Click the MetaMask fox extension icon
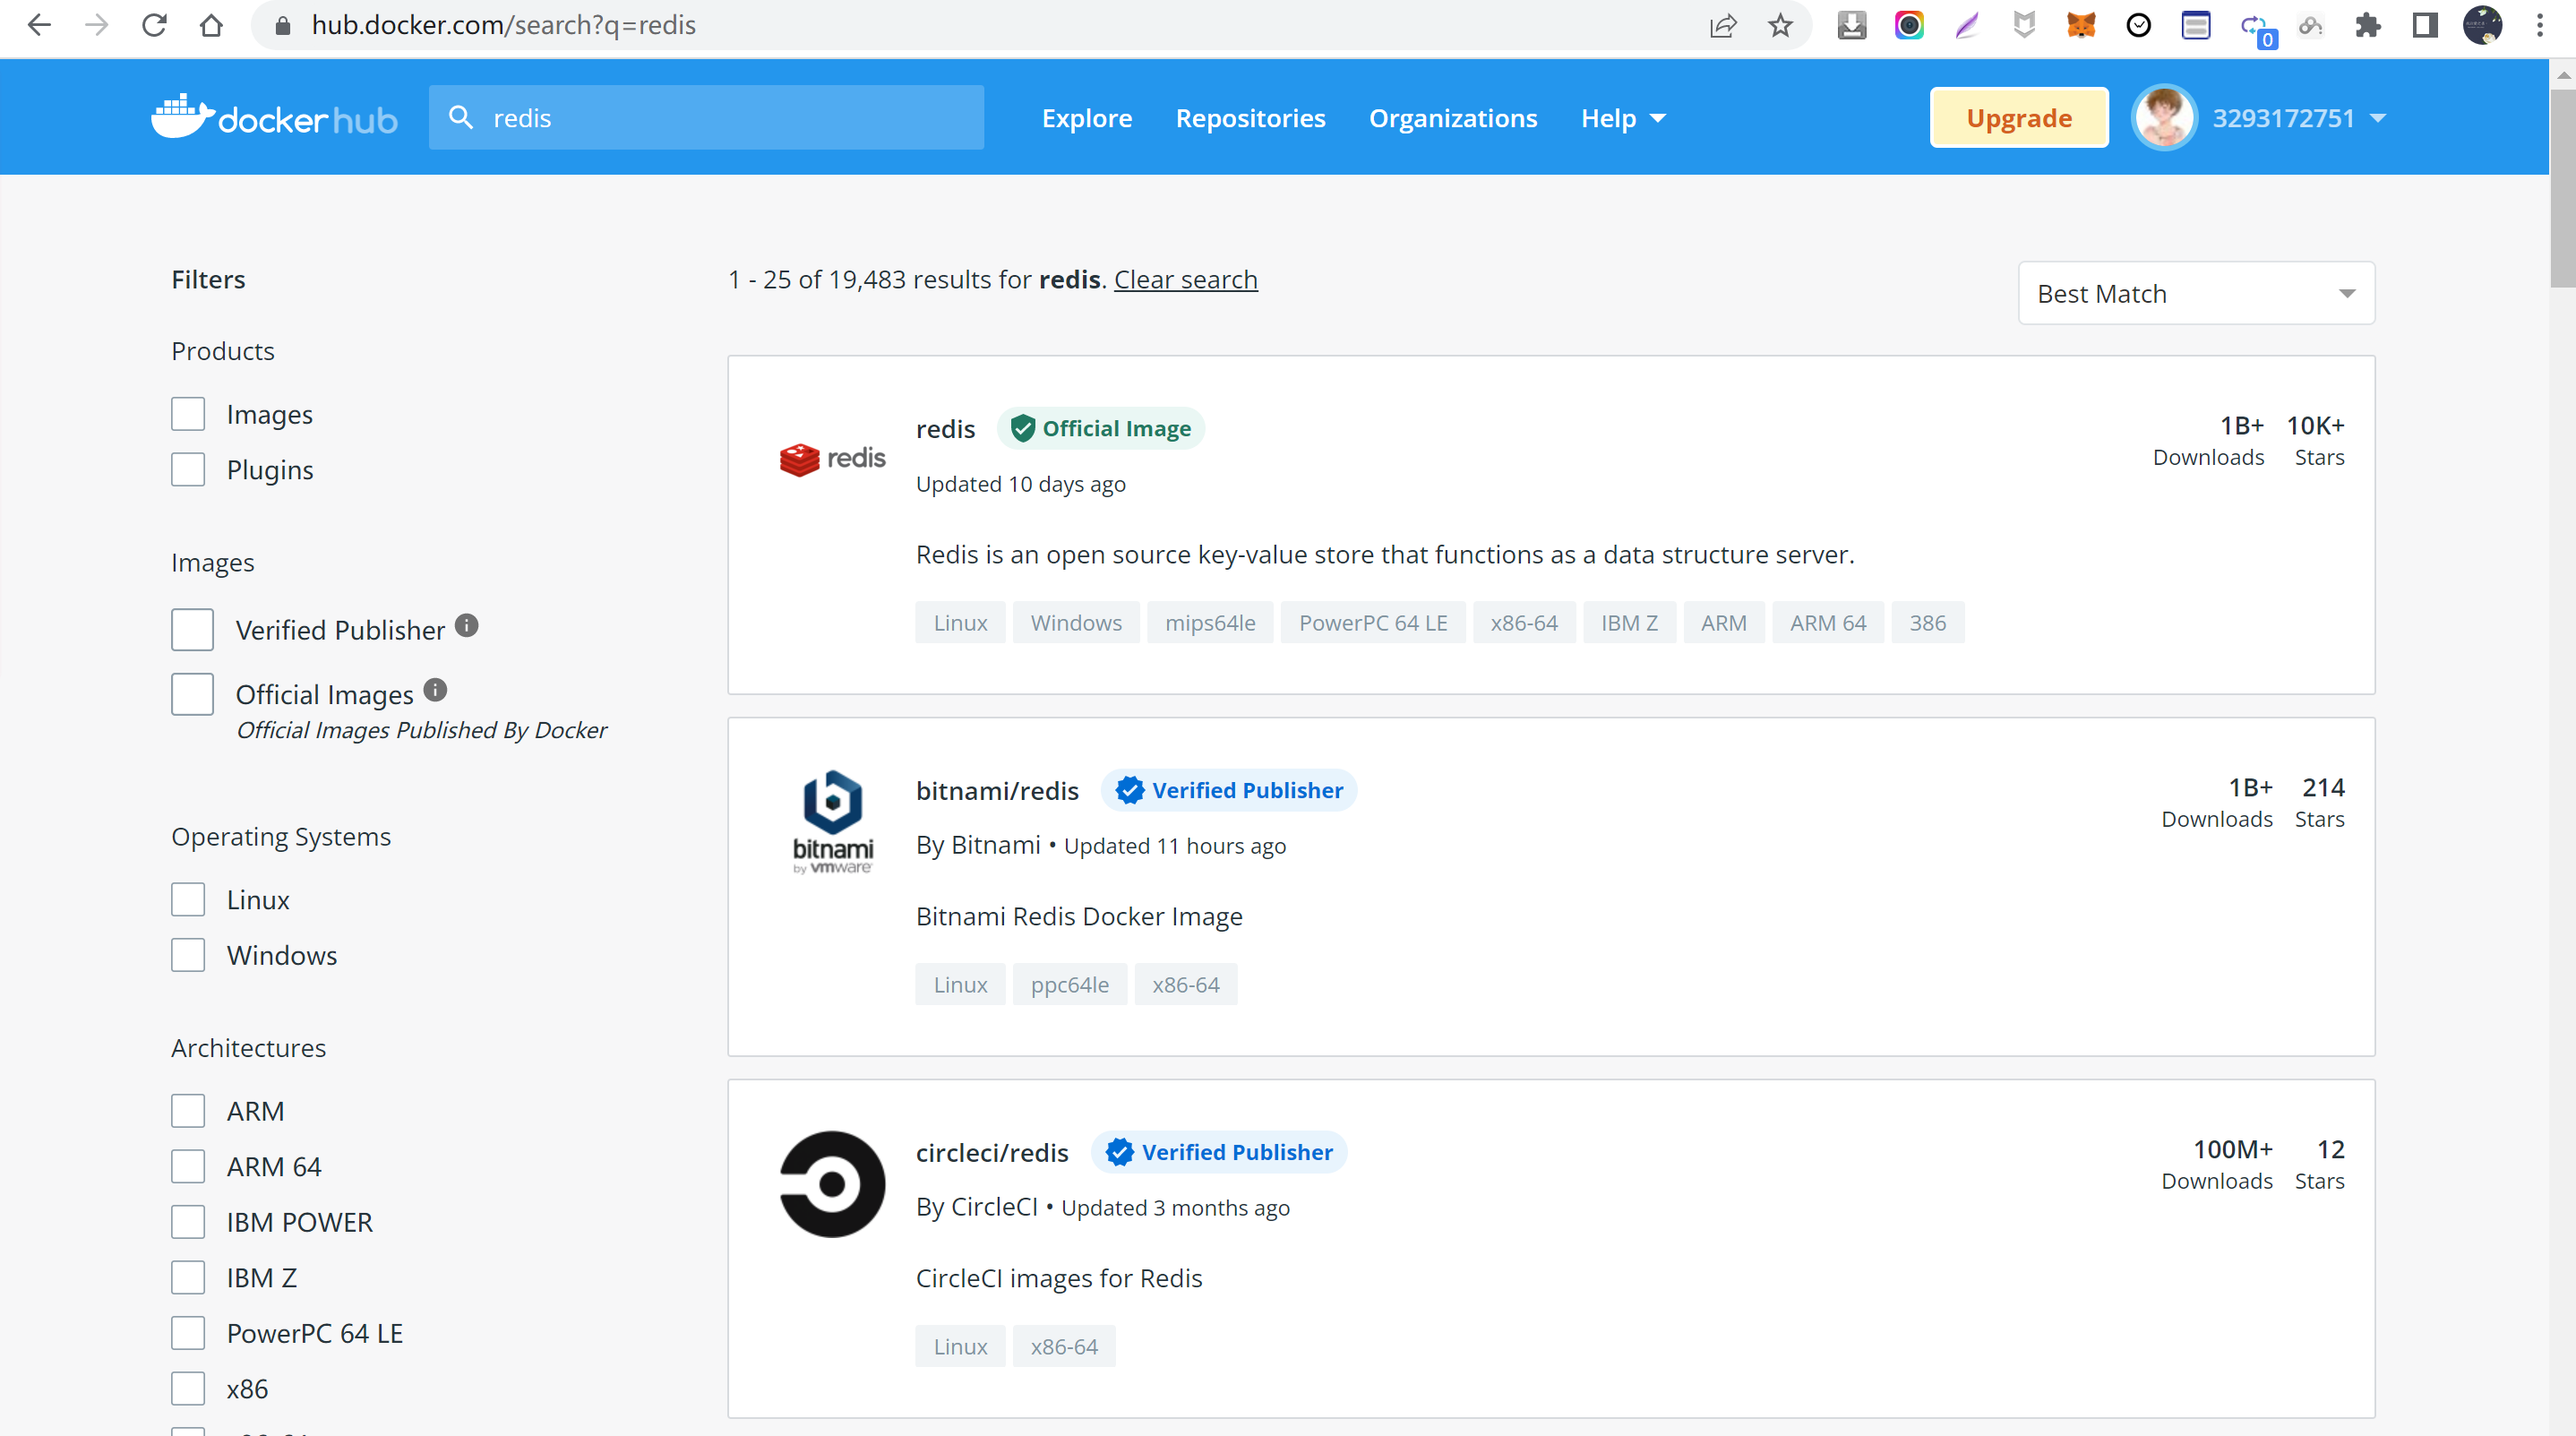 (2081, 25)
